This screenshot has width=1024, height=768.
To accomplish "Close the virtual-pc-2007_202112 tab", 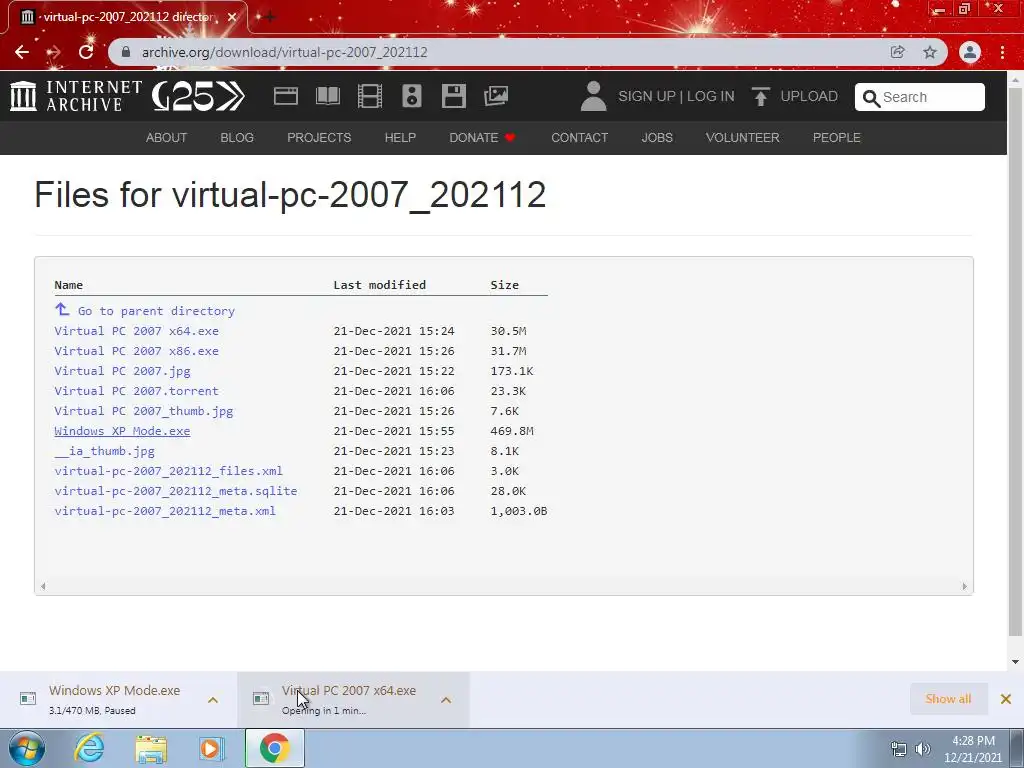I will tap(232, 17).
